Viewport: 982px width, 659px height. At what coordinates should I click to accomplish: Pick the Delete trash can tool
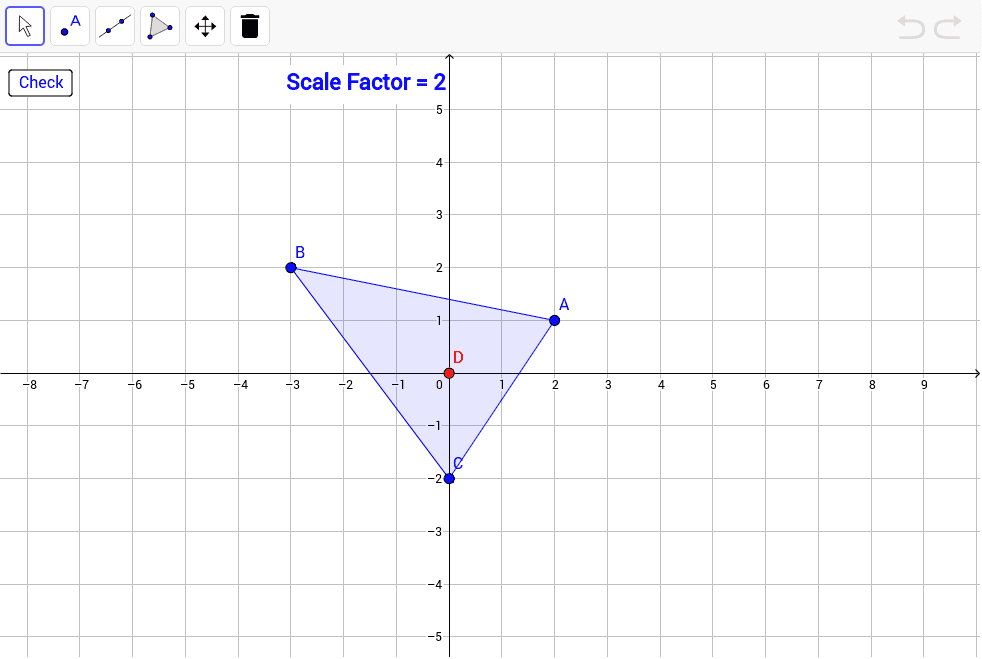(x=250, y=26)
